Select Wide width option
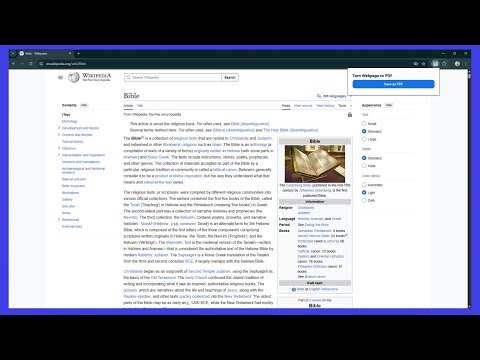Viewport: 480px width, 360px height. 364,166
